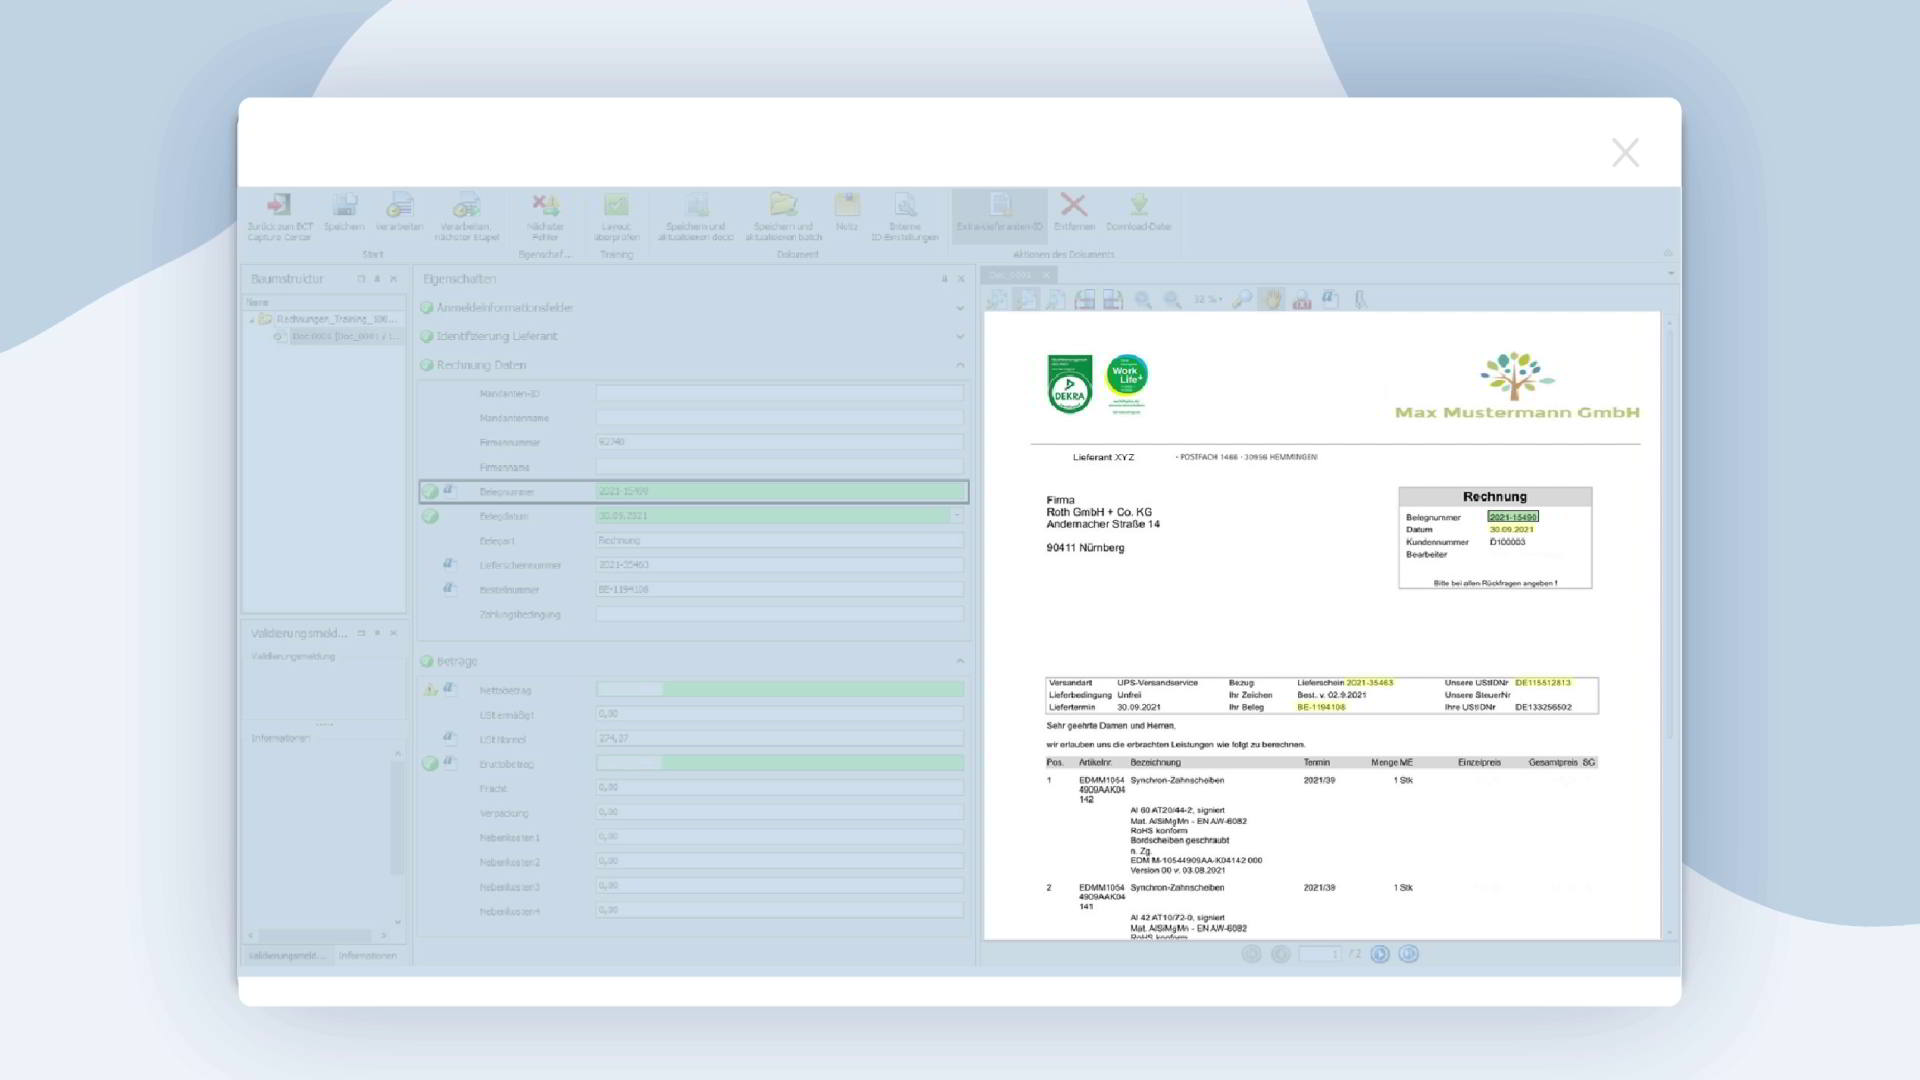Select the hand pan tool in viewer
1920x1080 pixels.
tap(1271, 299)
